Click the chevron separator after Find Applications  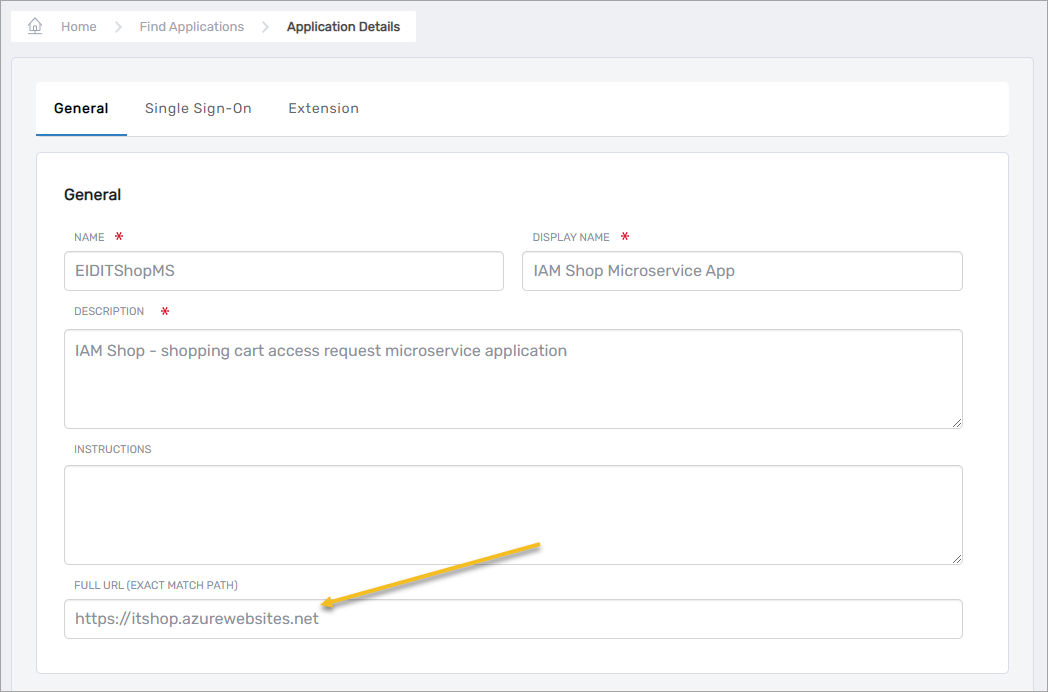tap(265, 27)
